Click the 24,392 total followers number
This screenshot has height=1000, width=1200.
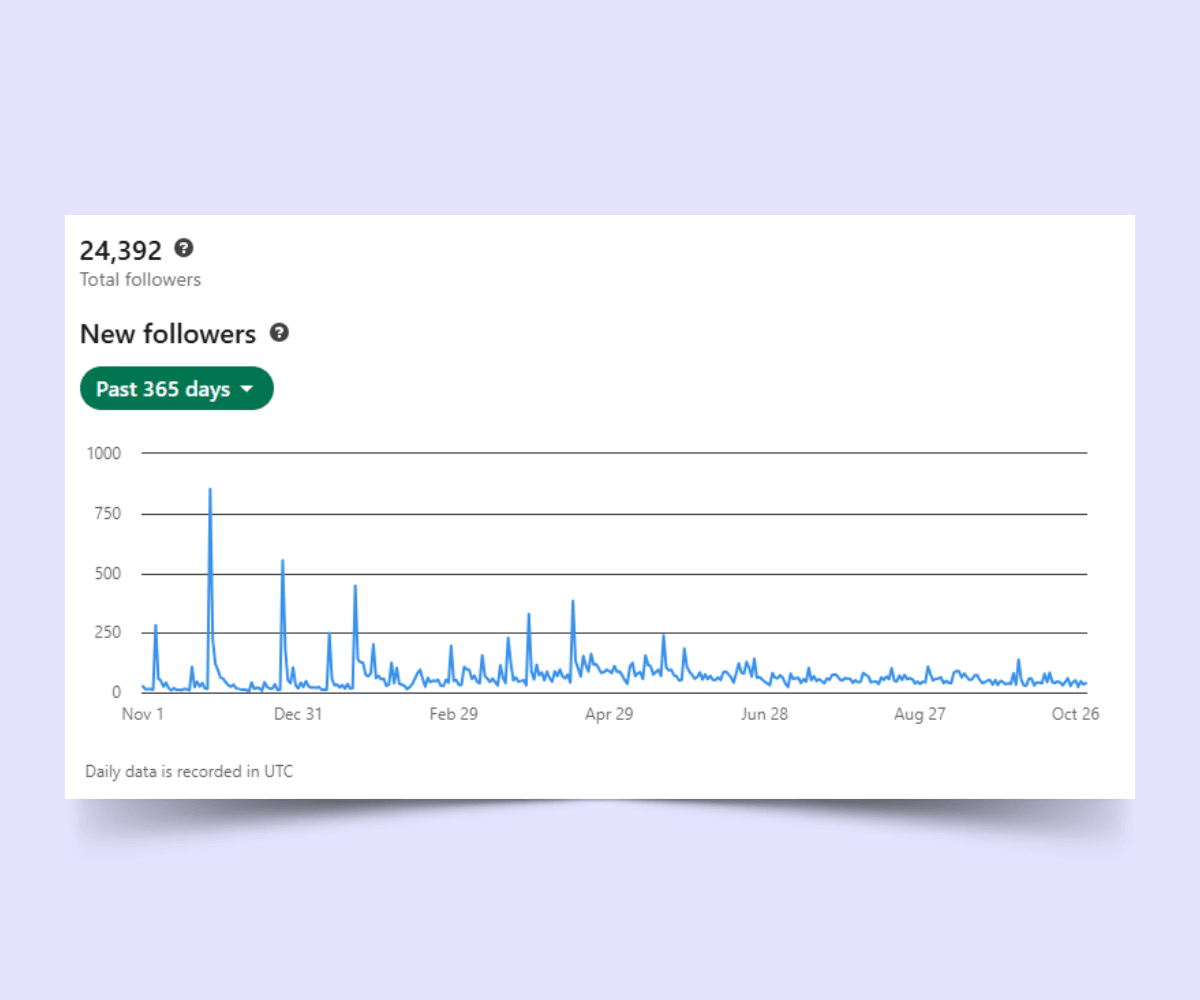tap(121, 250)
